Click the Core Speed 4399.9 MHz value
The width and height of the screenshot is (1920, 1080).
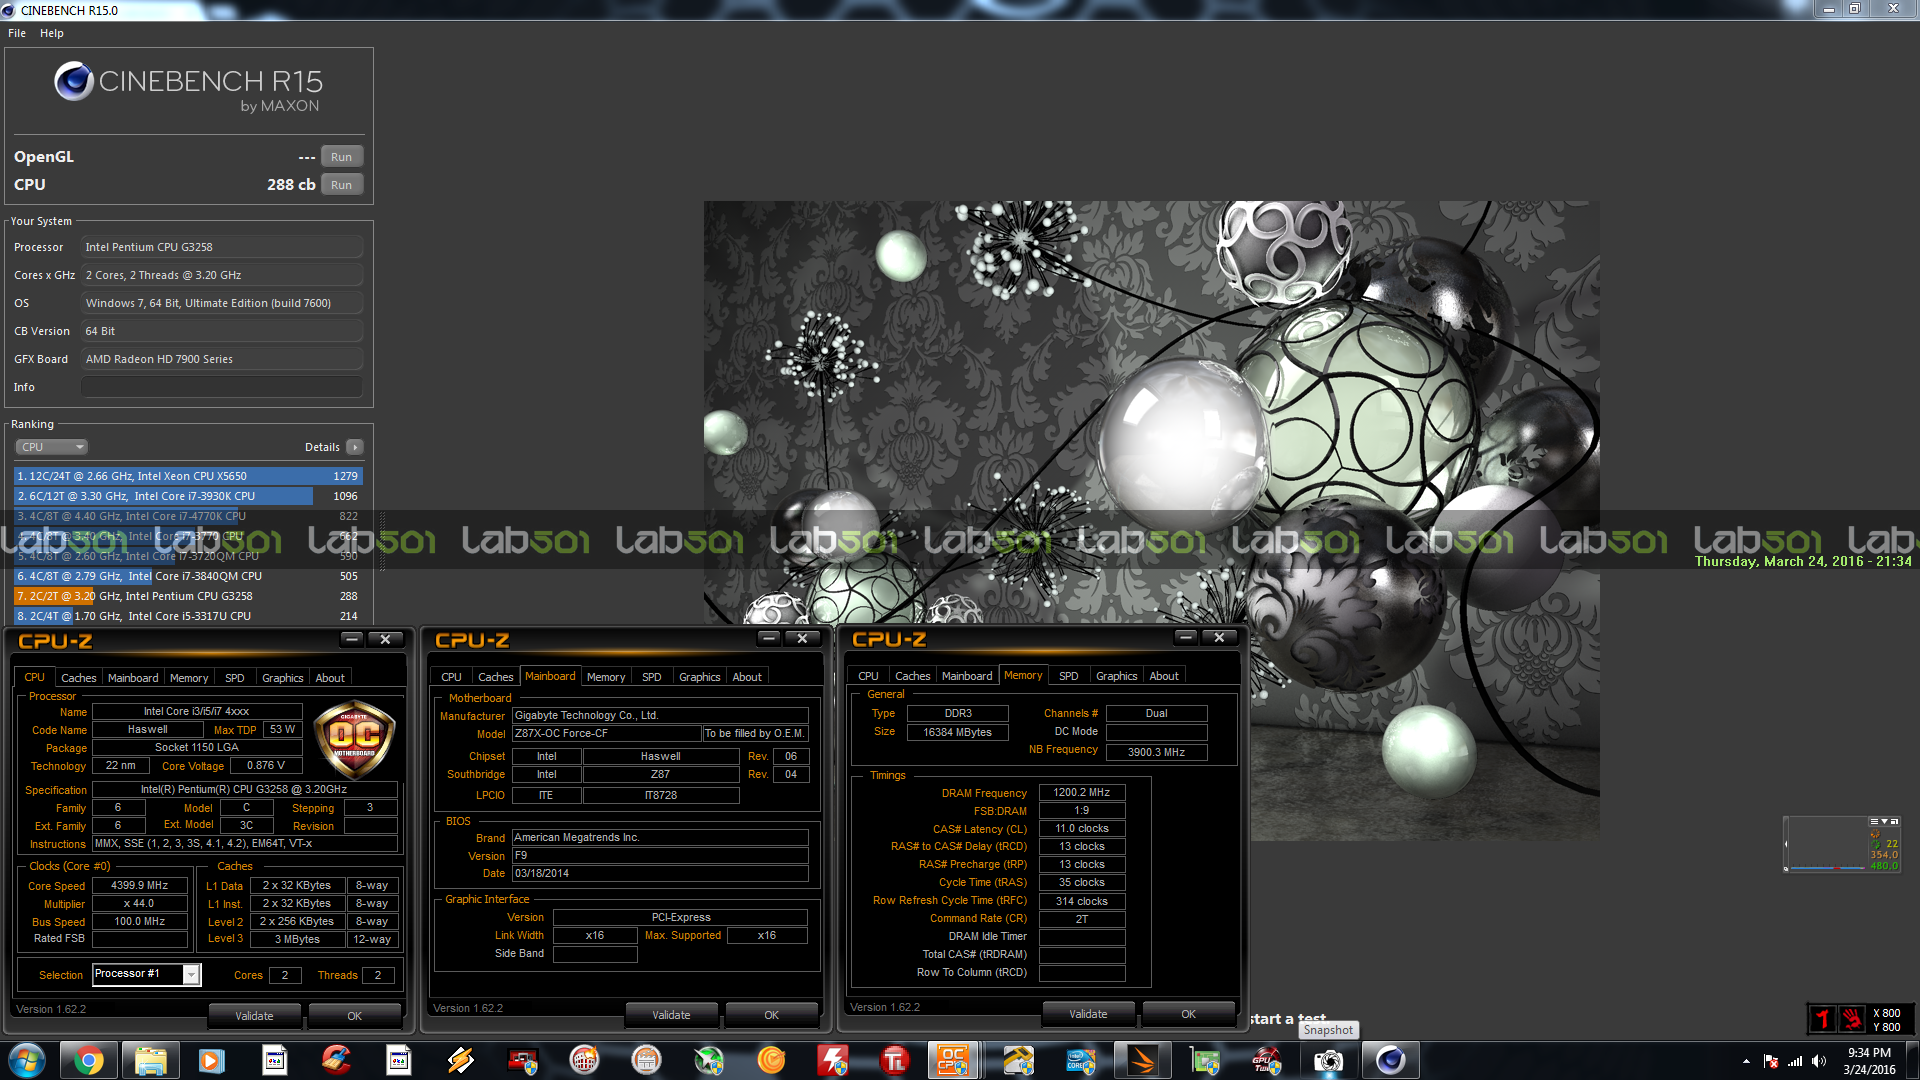click(140, 885)
